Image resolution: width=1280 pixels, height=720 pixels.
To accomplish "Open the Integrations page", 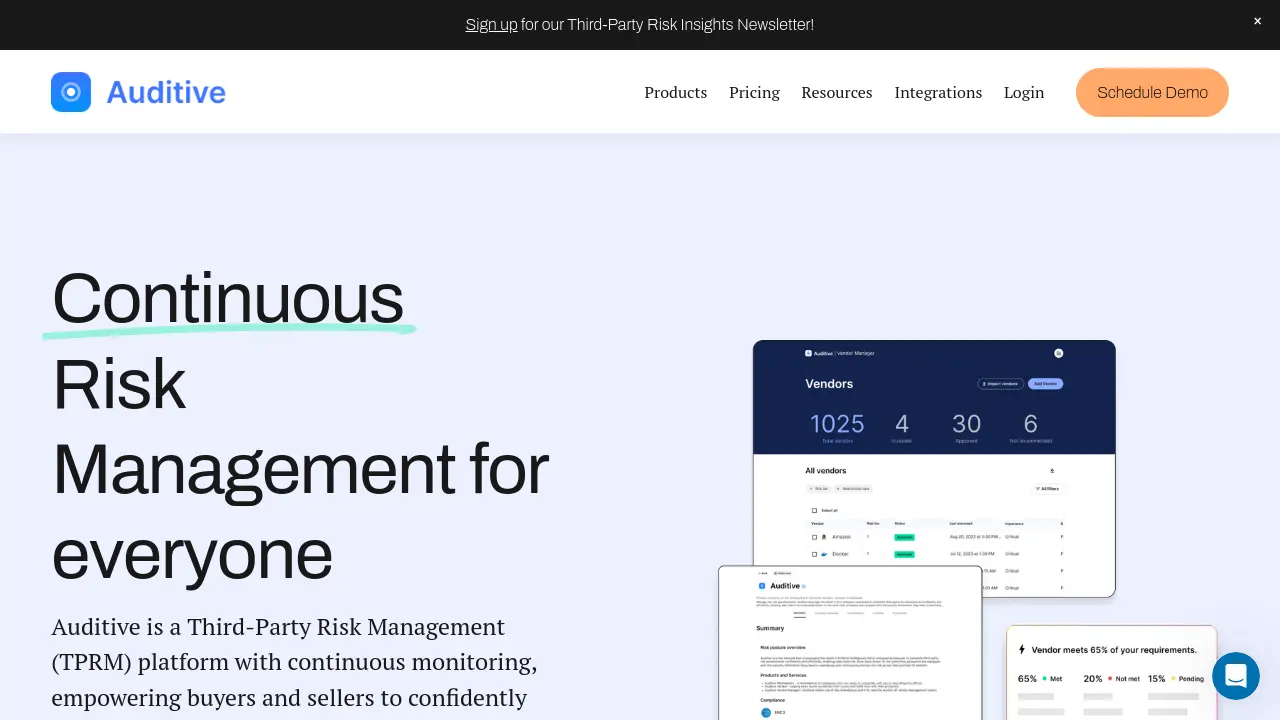I will 938,92.
